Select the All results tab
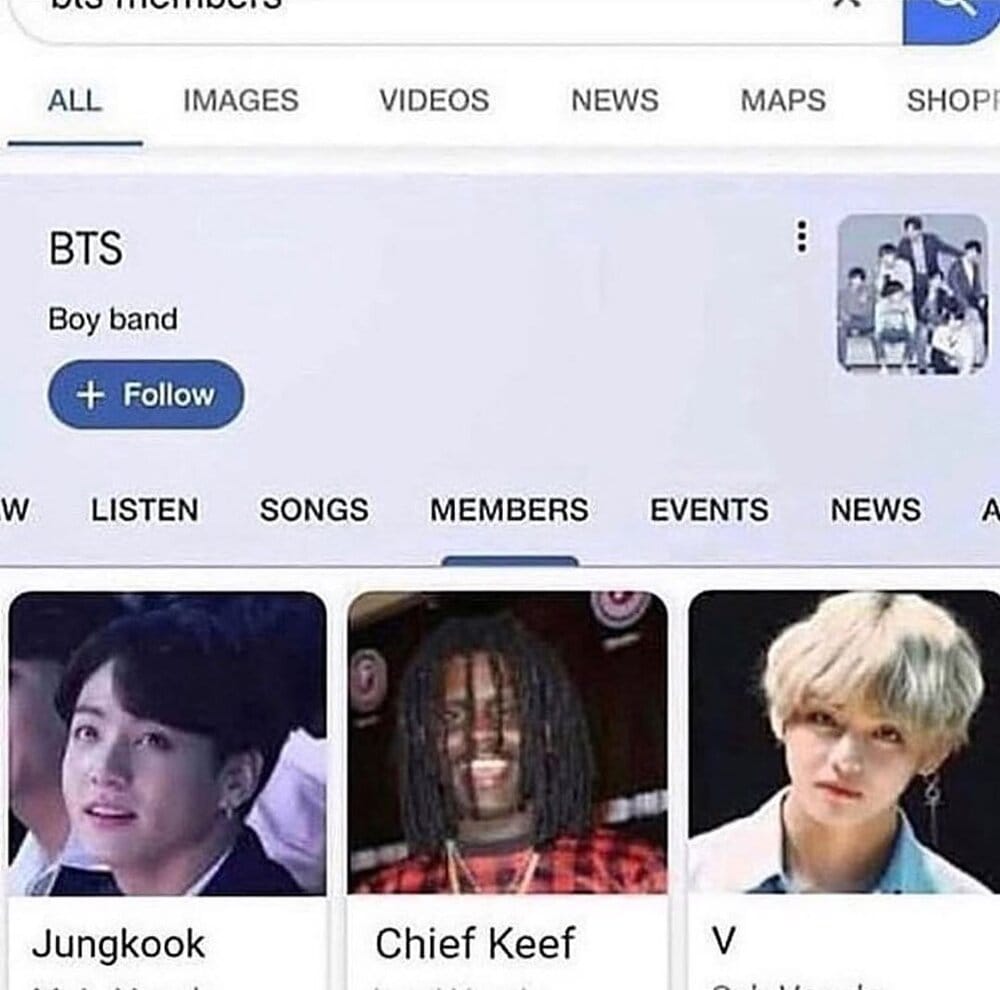The width and height of the screenshot is (1000, 990). (x=75, y=101)
